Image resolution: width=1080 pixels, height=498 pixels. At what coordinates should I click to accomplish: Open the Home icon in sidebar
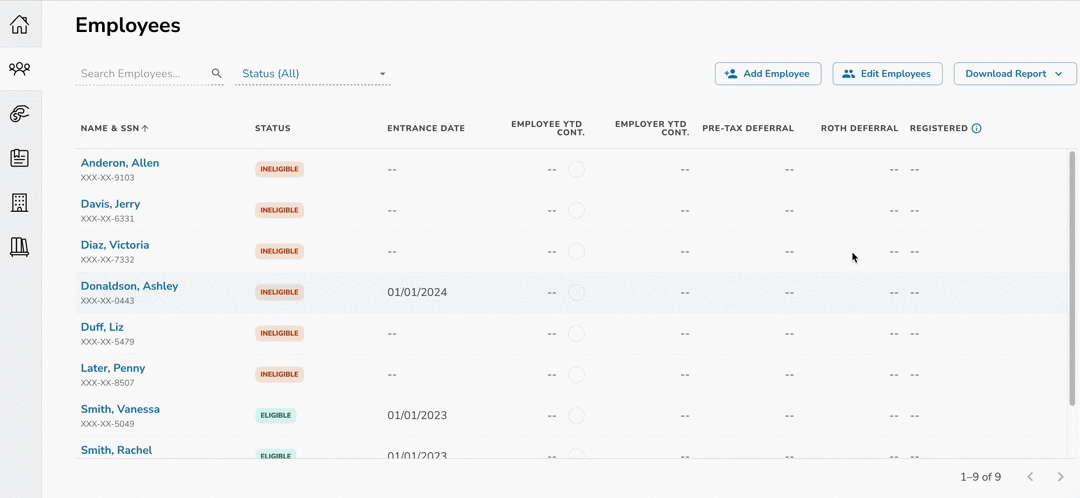coord(20,24)
